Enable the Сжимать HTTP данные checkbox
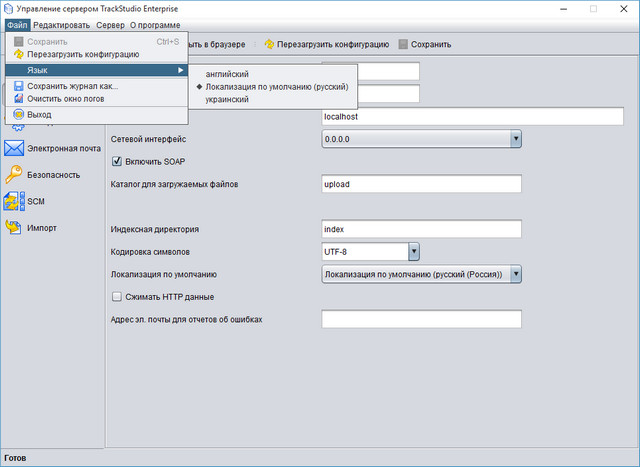Screen dimensions: 640x467 pos(117,297)
